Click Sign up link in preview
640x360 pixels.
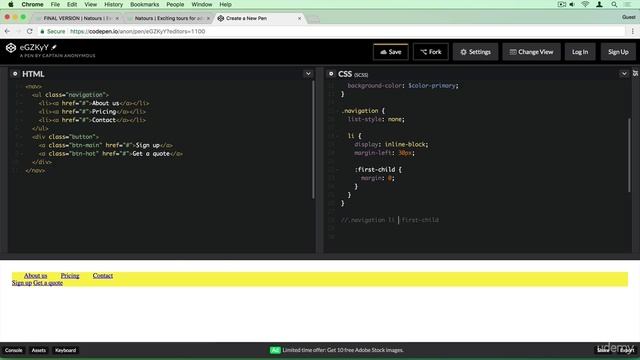(22, 282)
